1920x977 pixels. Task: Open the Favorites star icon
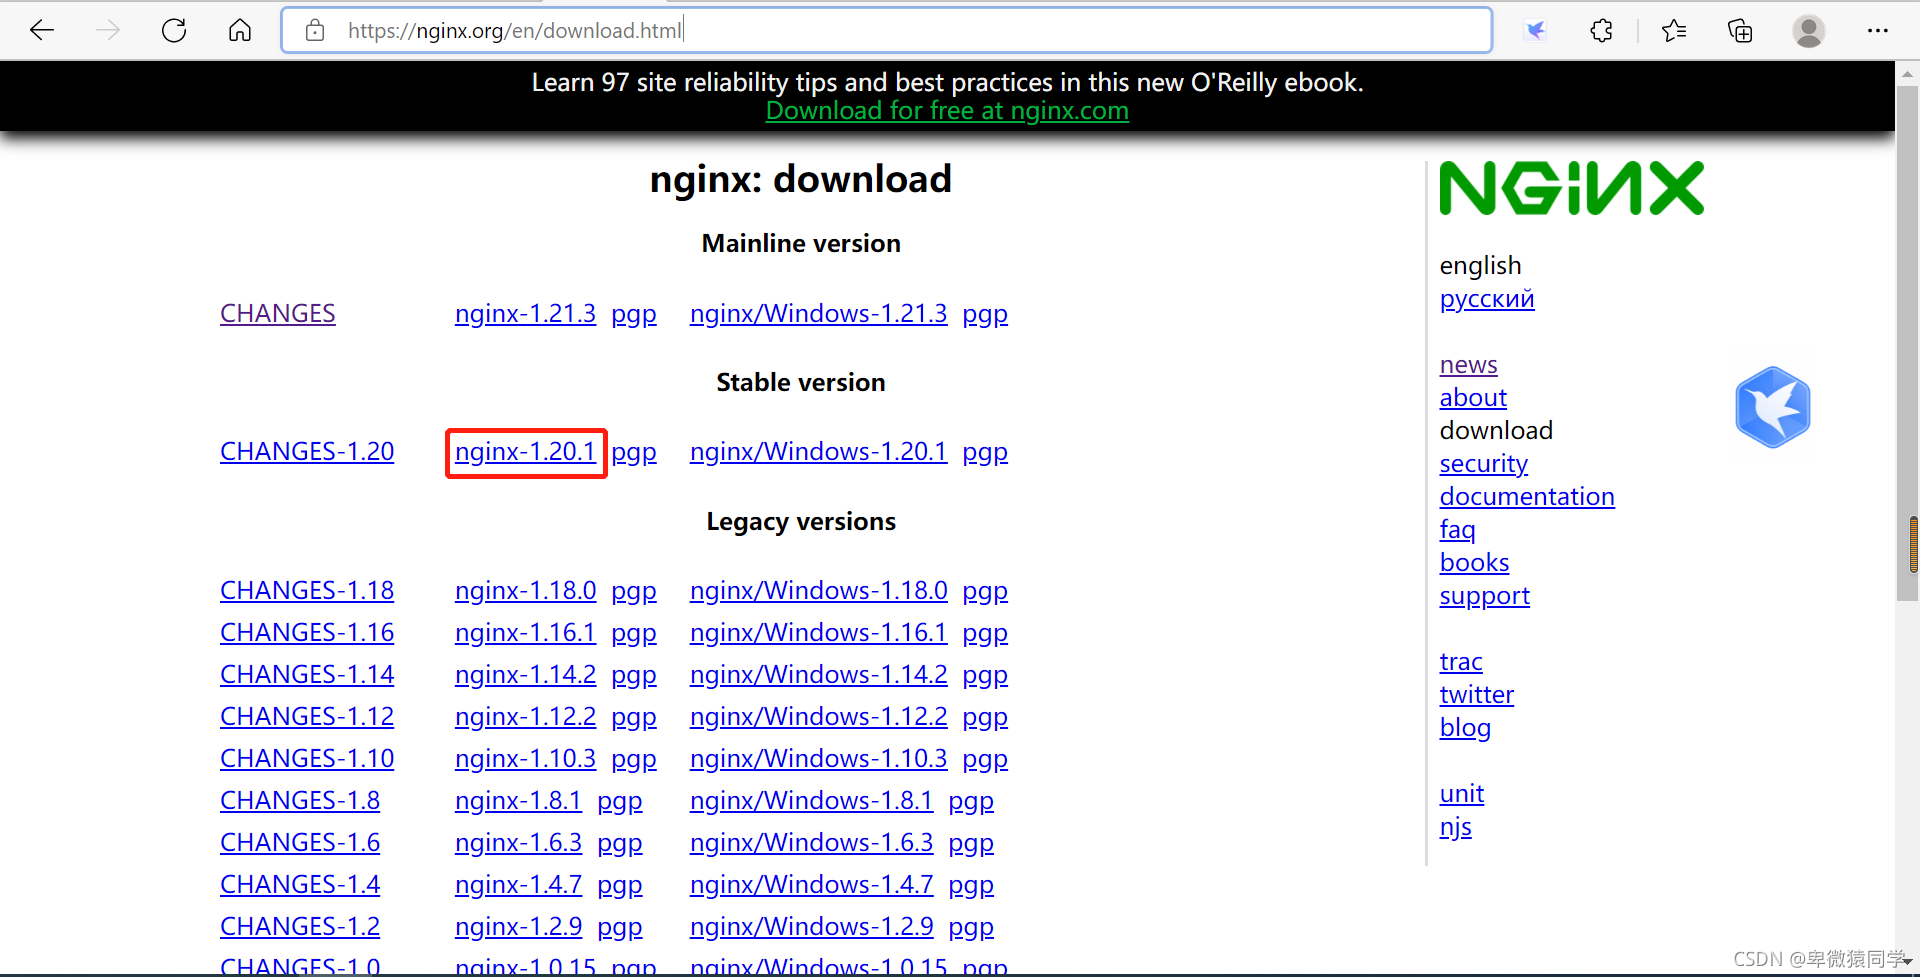pyautogui.click(x=1674, y=31)
